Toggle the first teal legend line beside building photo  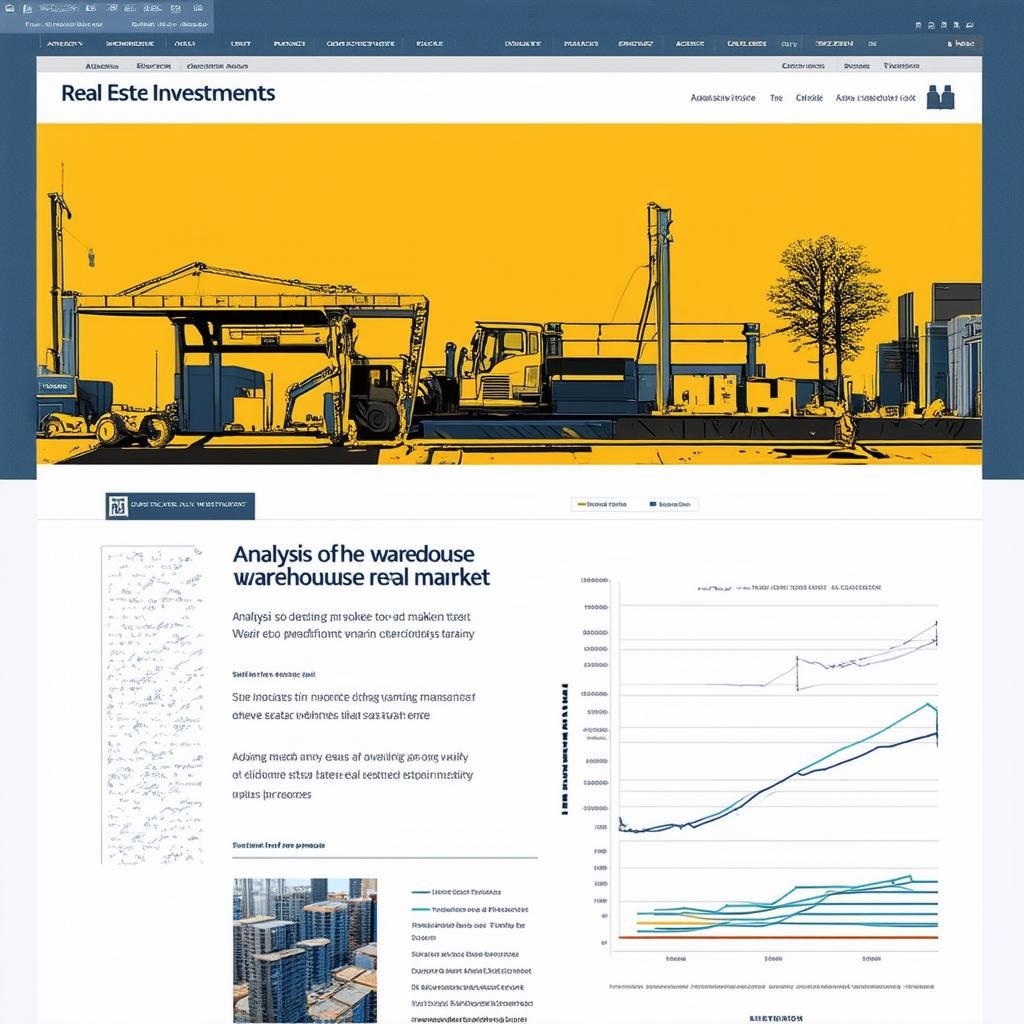click(456, 891)
